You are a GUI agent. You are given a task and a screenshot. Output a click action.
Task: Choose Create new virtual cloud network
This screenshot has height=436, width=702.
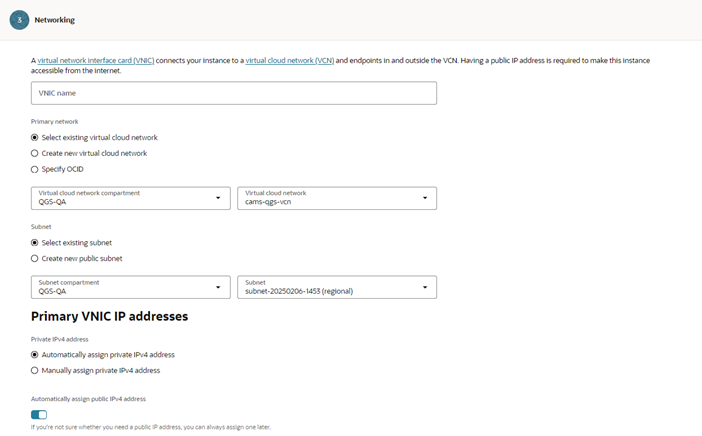click(35, 153)
